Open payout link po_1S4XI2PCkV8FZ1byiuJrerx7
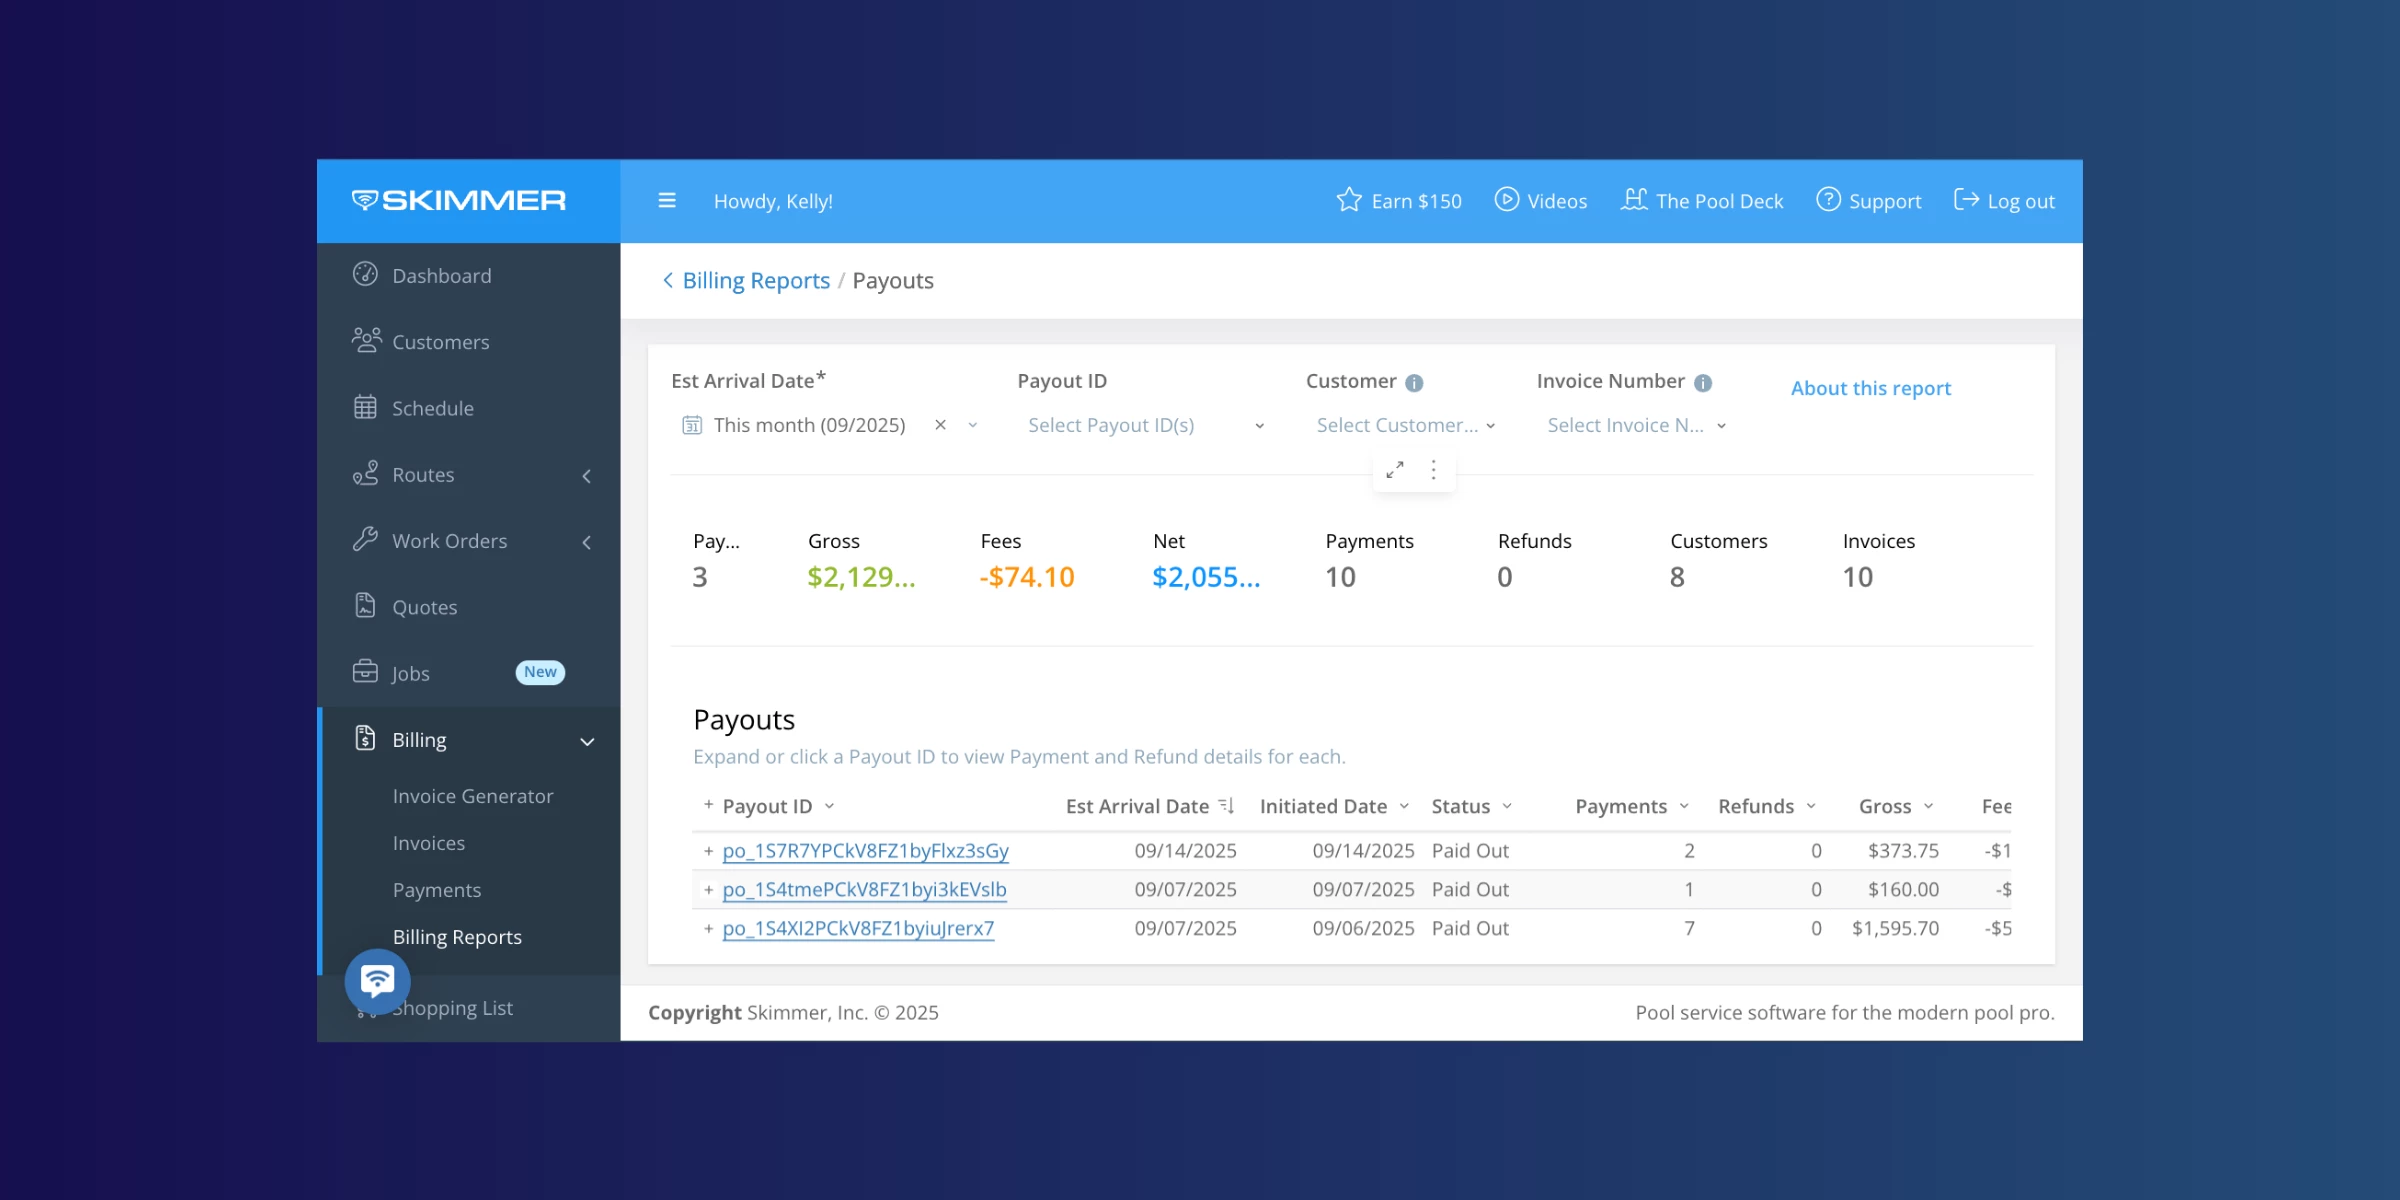The image size is (2400, 1200). coord(858,929)
